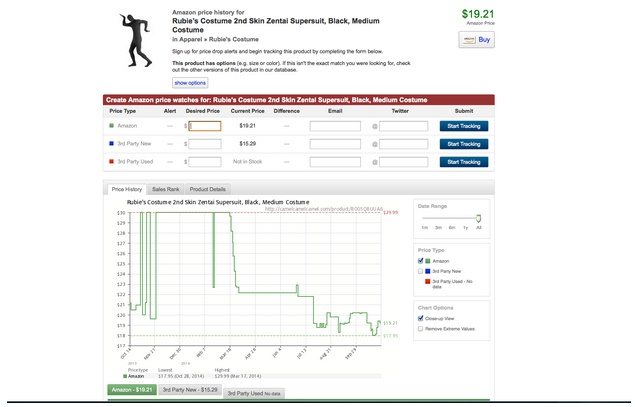Image resolution: width=635 pixels, height=407 pixels.
Task: Set date range to 1m
Action: [424, 228]
